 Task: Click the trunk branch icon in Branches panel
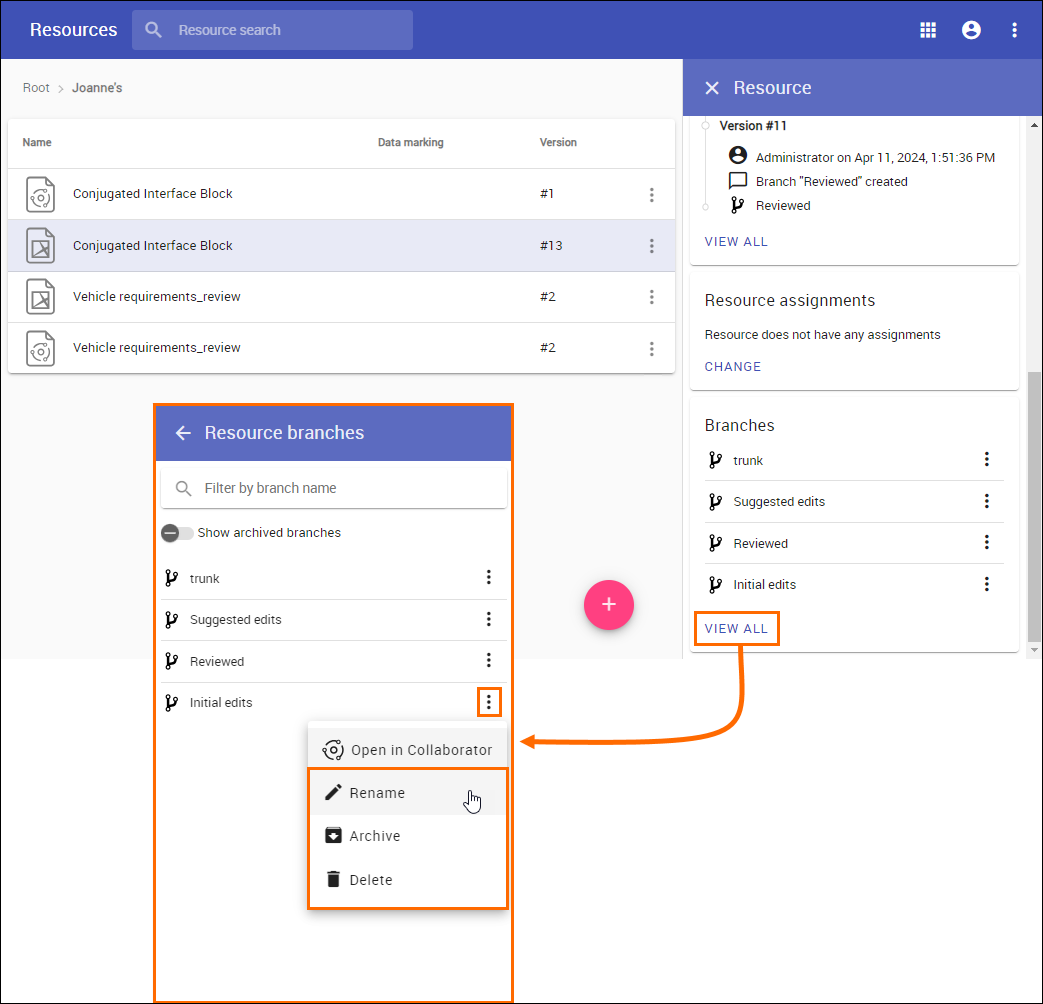715,460
